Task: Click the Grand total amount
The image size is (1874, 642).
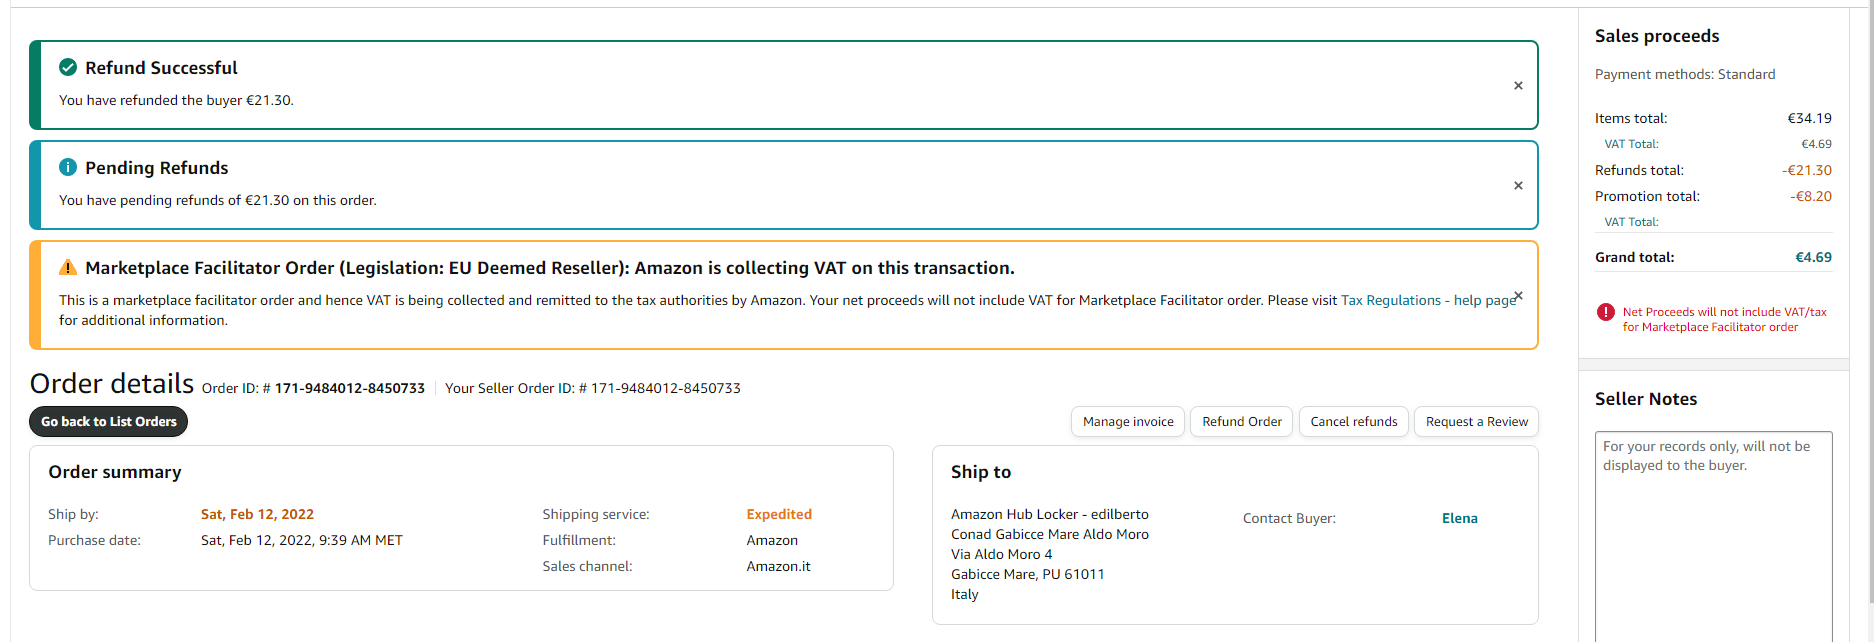Action: (1813, 258)
